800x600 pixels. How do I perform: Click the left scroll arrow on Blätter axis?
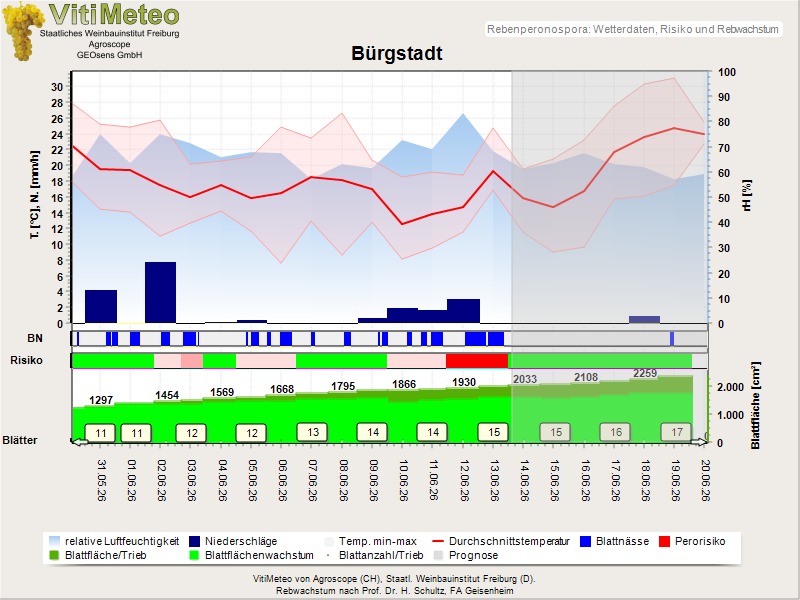pos(79,442)
